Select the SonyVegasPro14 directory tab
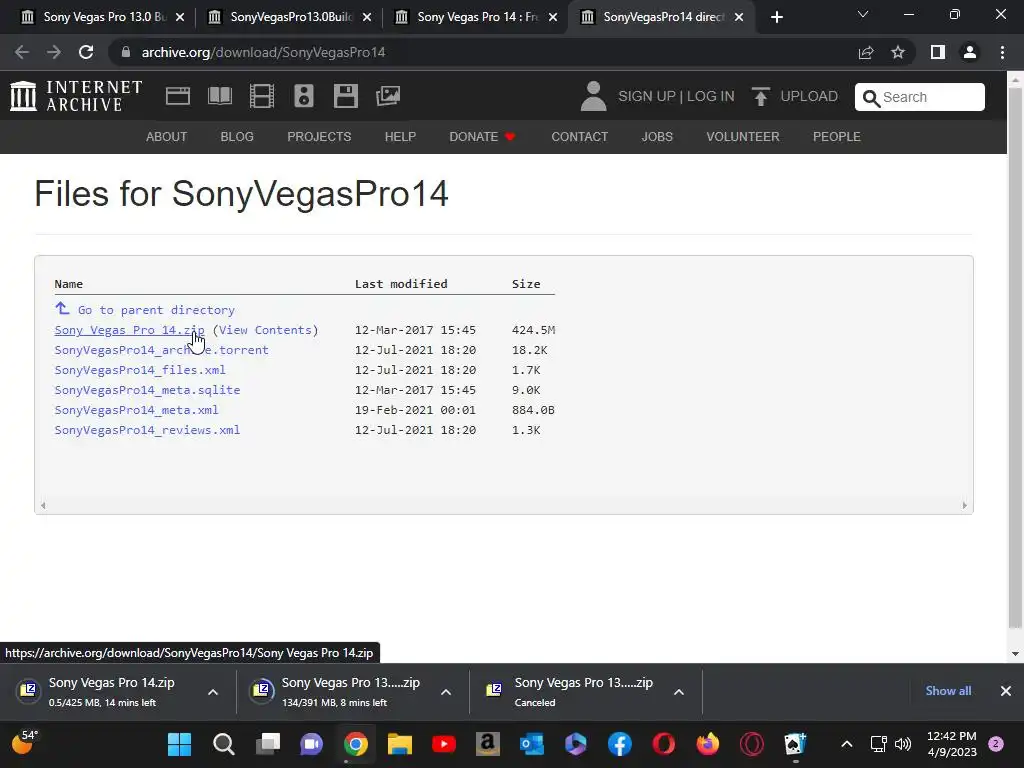This screenshot has height=768, width=1024. click(x=663, y=17)
